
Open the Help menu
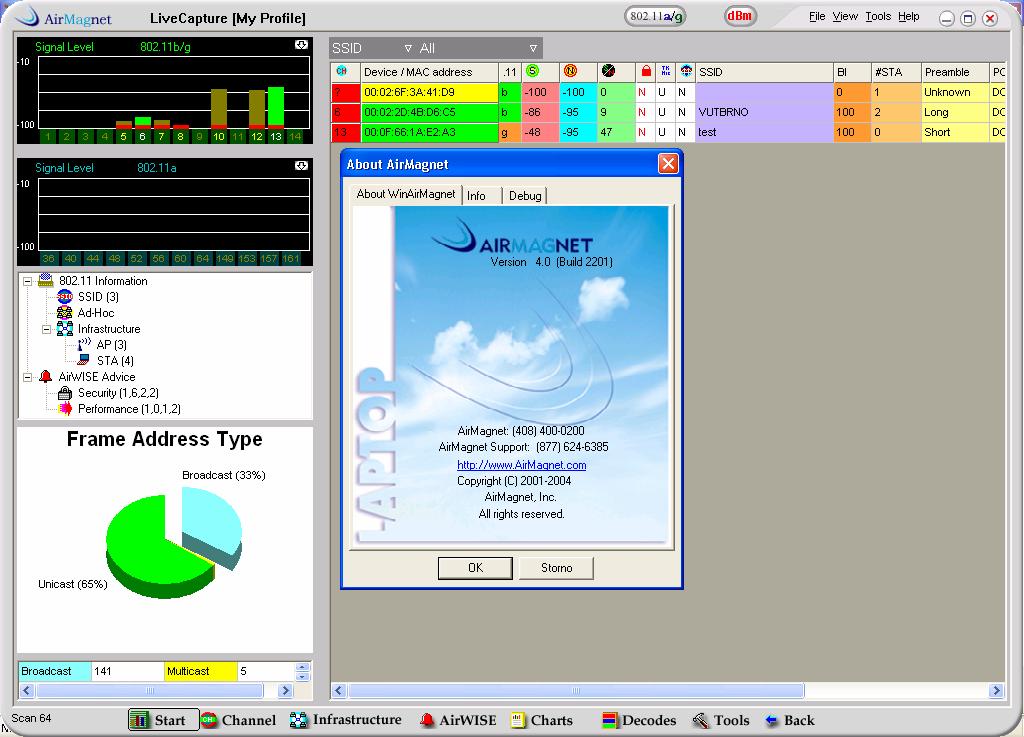[x=908, y=16]
